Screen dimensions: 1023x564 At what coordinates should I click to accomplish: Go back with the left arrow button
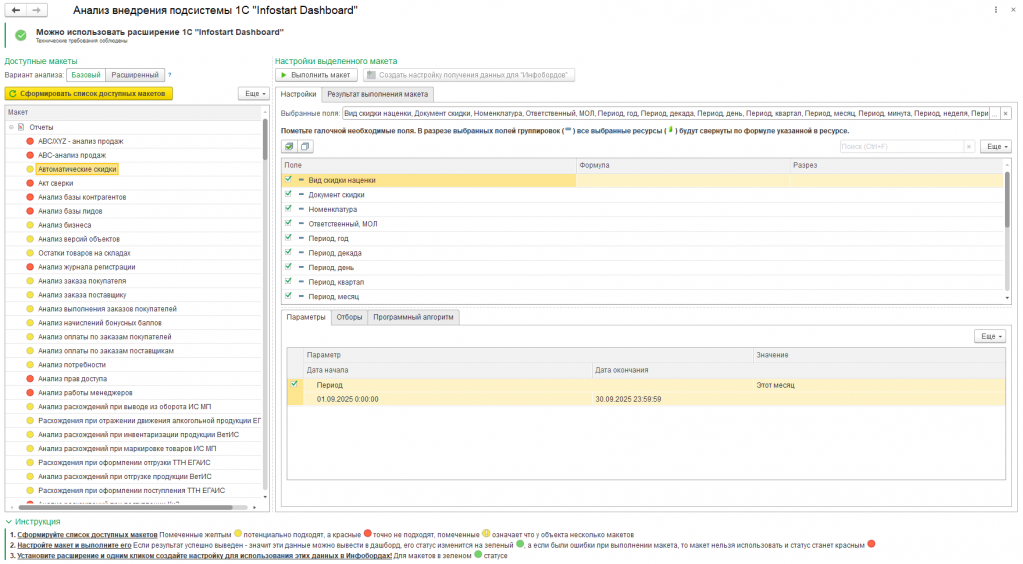[x=16, y=10]
